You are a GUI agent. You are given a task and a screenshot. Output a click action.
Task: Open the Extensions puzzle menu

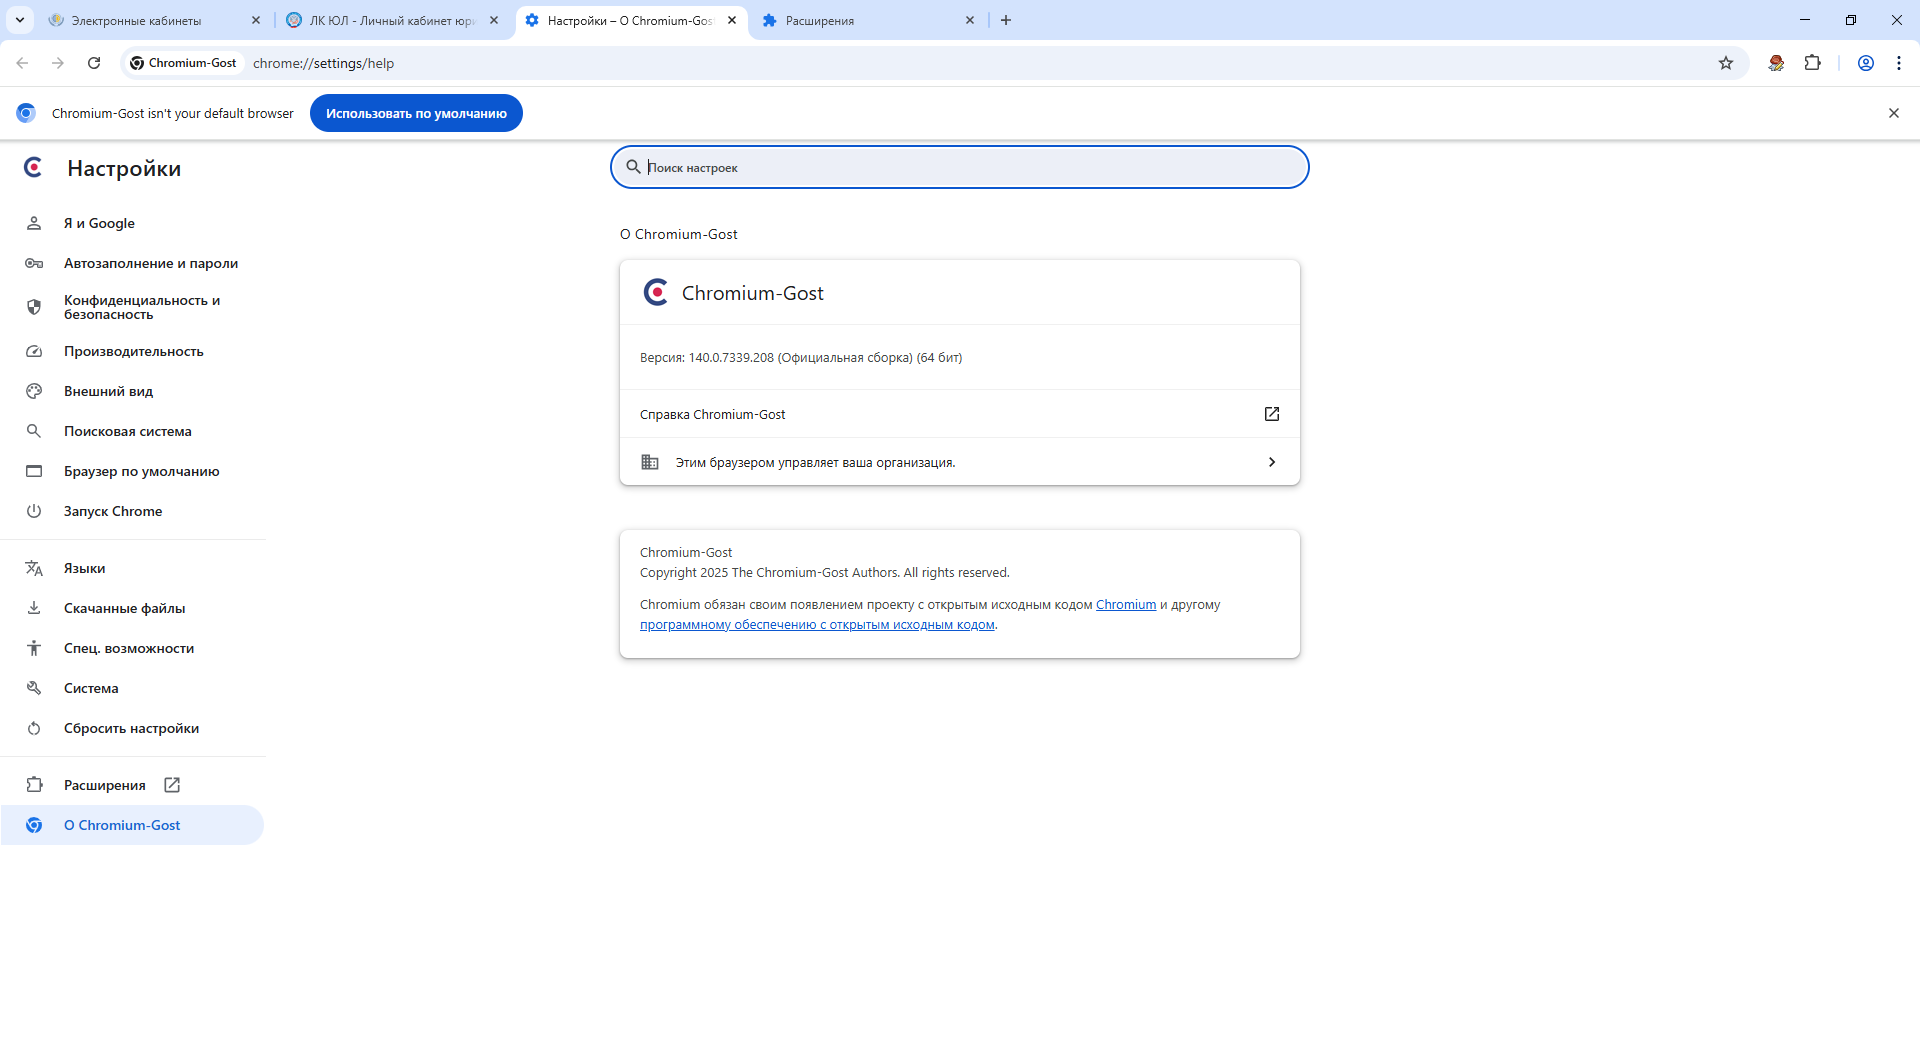click(1813, 63)
